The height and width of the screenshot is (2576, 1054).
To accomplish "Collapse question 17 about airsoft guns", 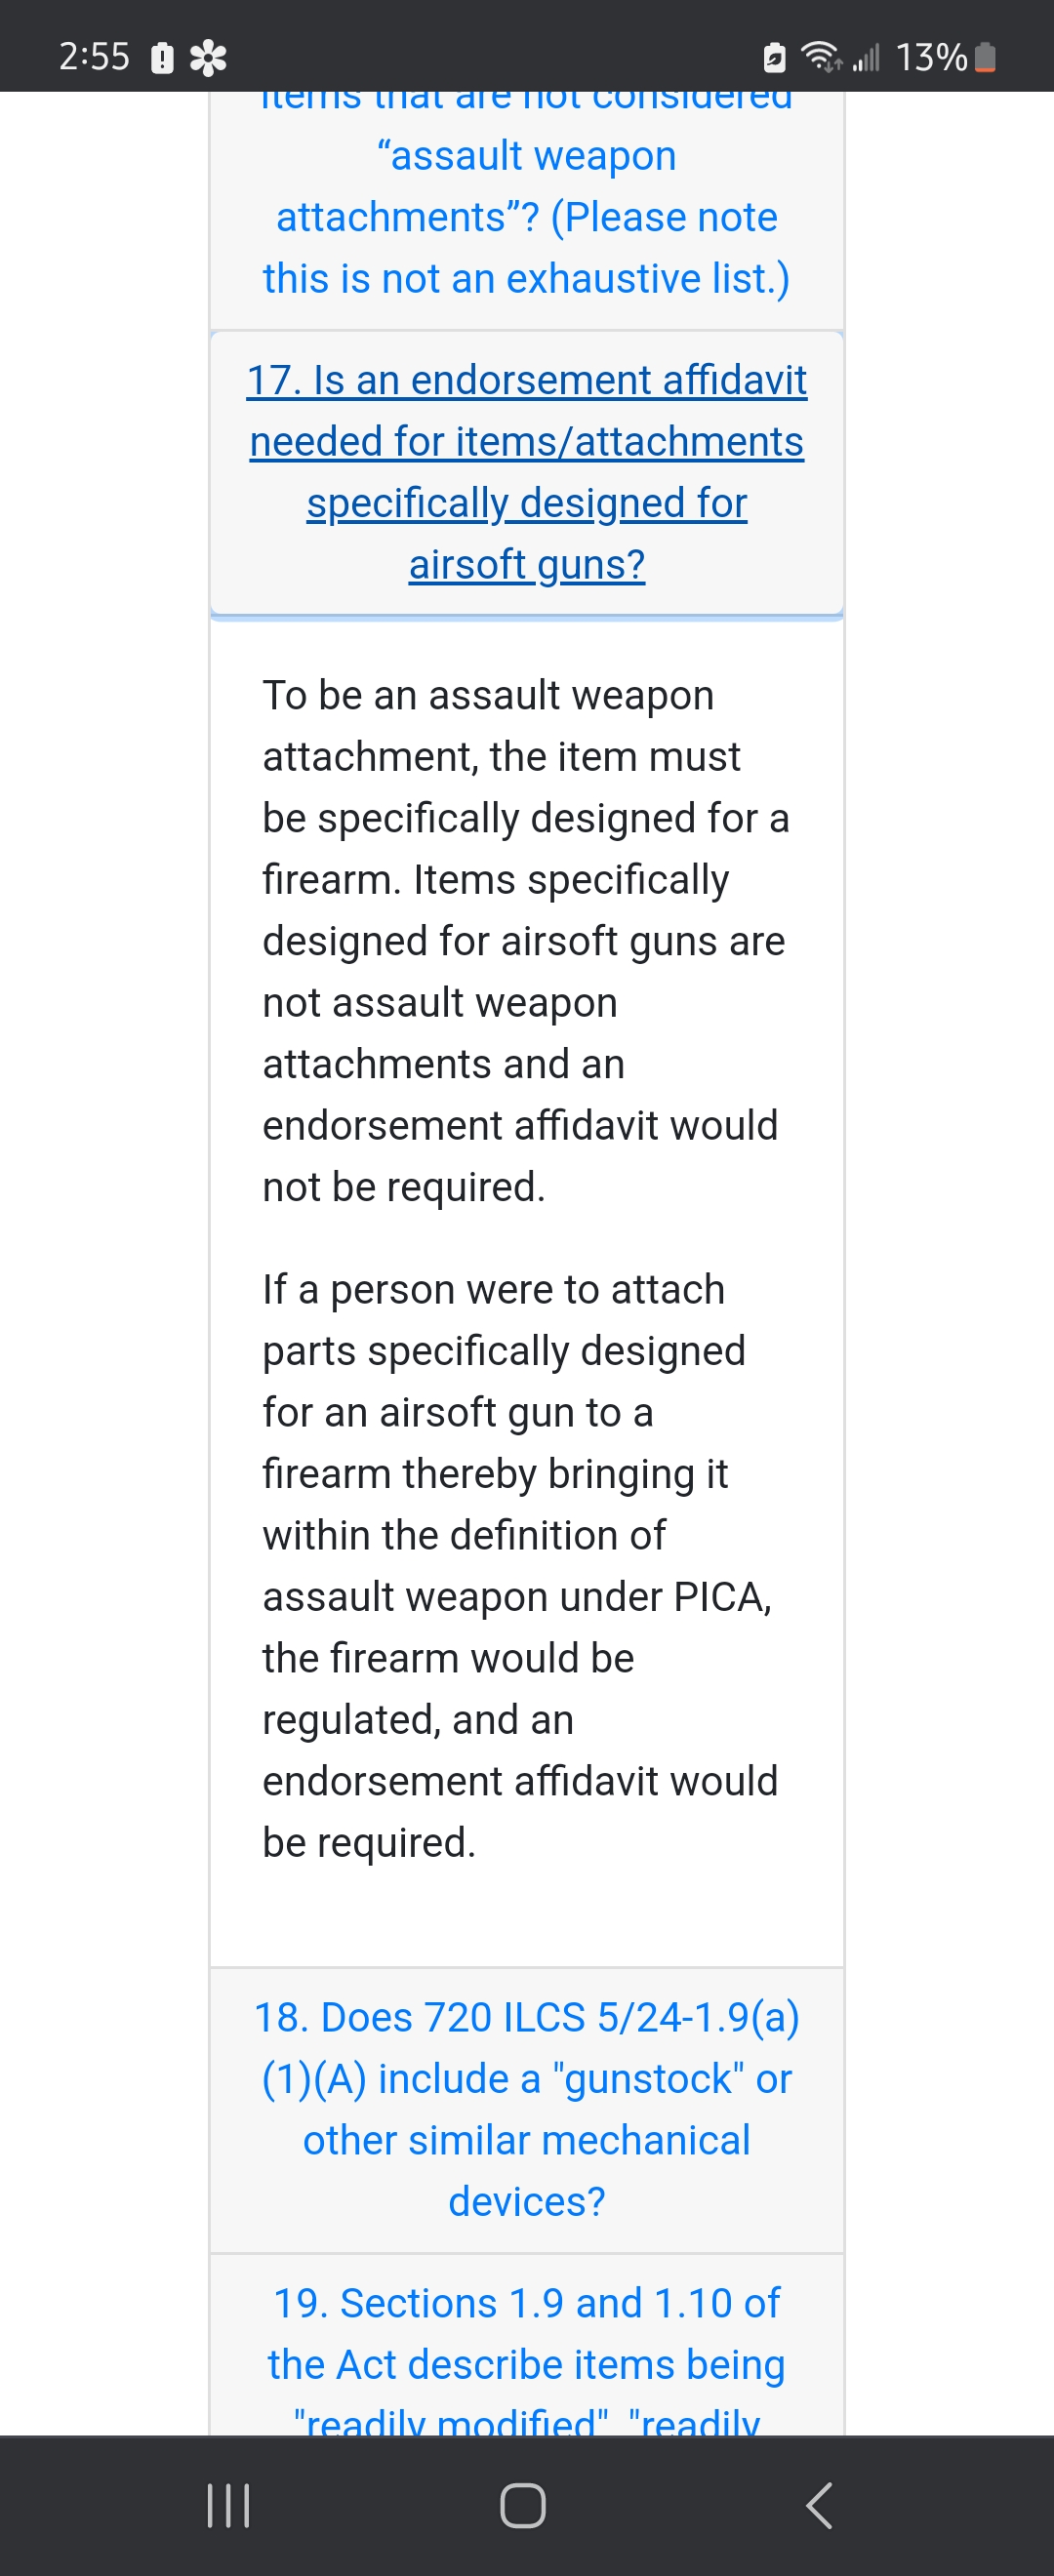I will pos(527,473).
